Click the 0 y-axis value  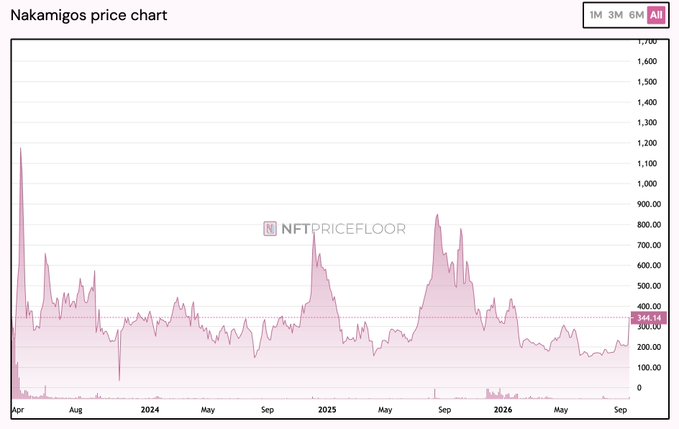pos(639,388)
